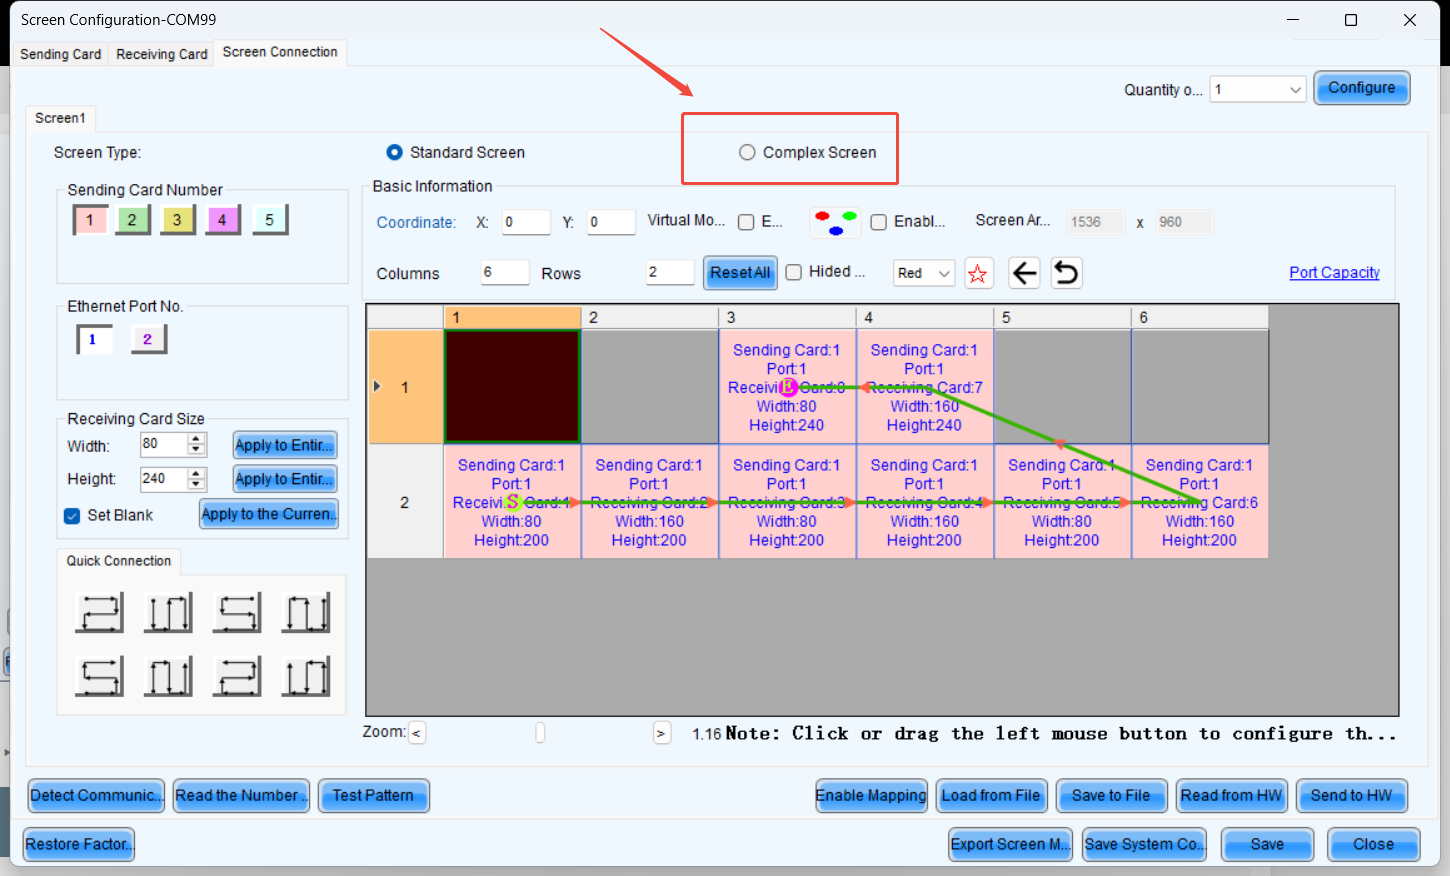Click the left arrow back icon
Image resolution: width=1450 pixels, height=876 pixels.
coord(1024,273)
